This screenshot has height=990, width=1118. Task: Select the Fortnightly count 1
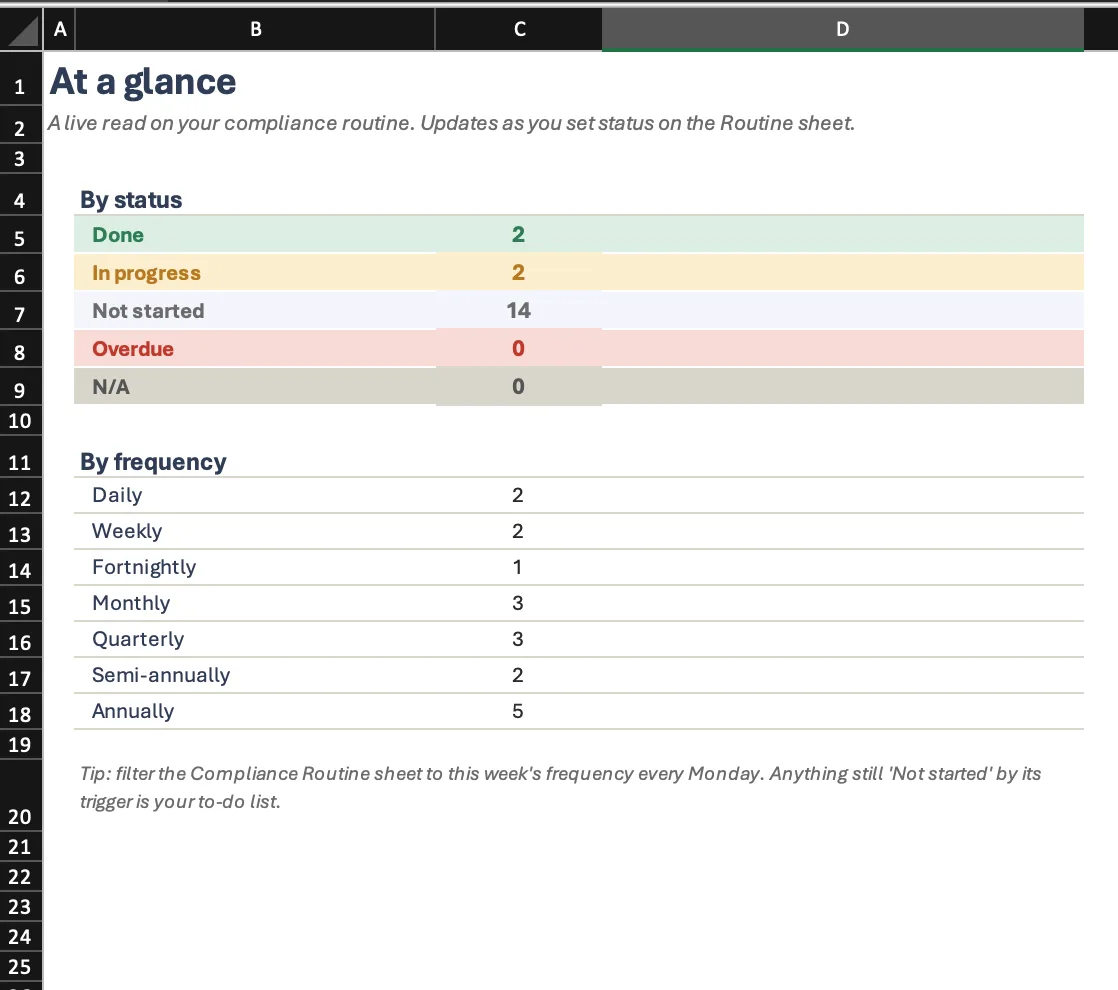[518, 567]
